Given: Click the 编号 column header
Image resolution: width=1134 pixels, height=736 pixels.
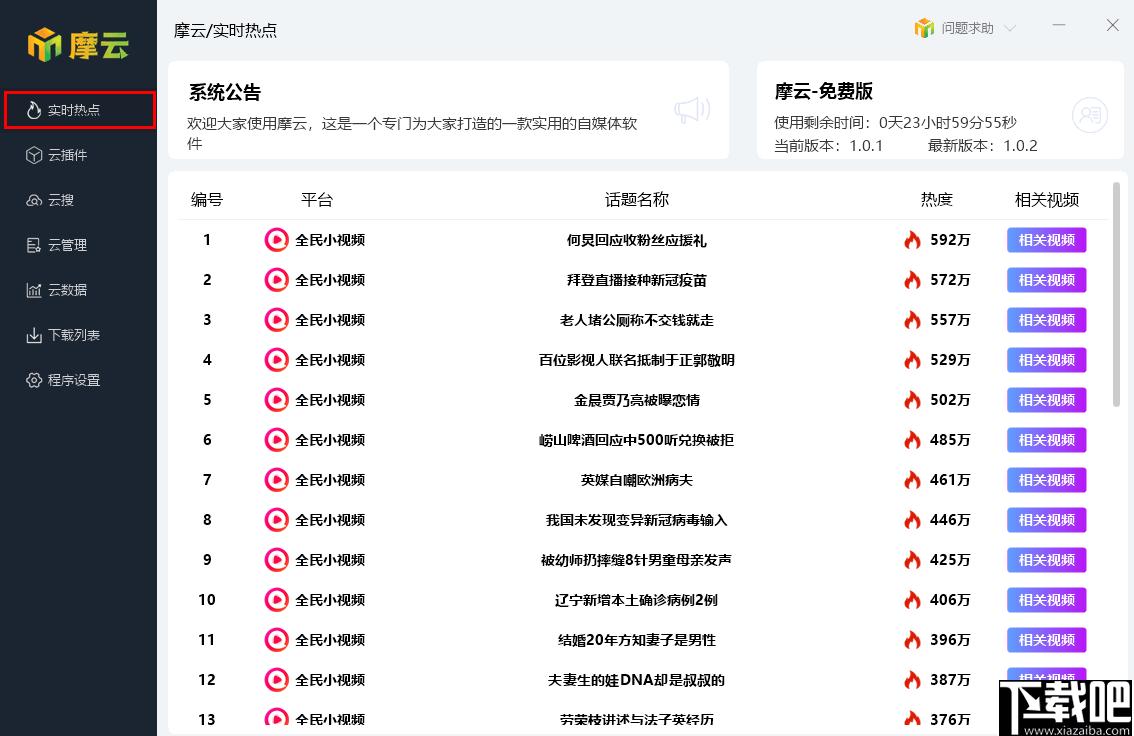Looking at the screenshot, I should tap(207, 200).
